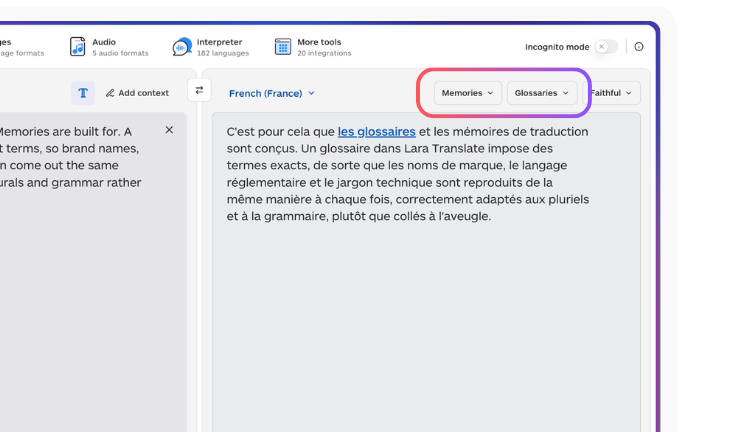
Task: Click the source text input area
Action: pyautogui.click(x=93, y=272)
